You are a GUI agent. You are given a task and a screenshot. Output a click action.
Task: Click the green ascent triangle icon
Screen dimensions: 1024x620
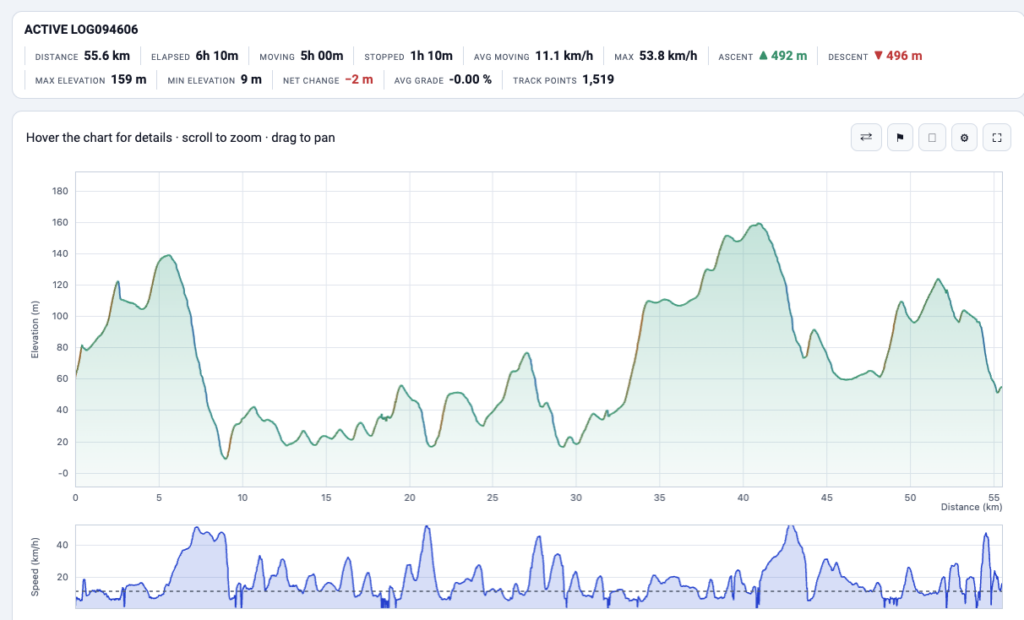click(x=763, y=56)
